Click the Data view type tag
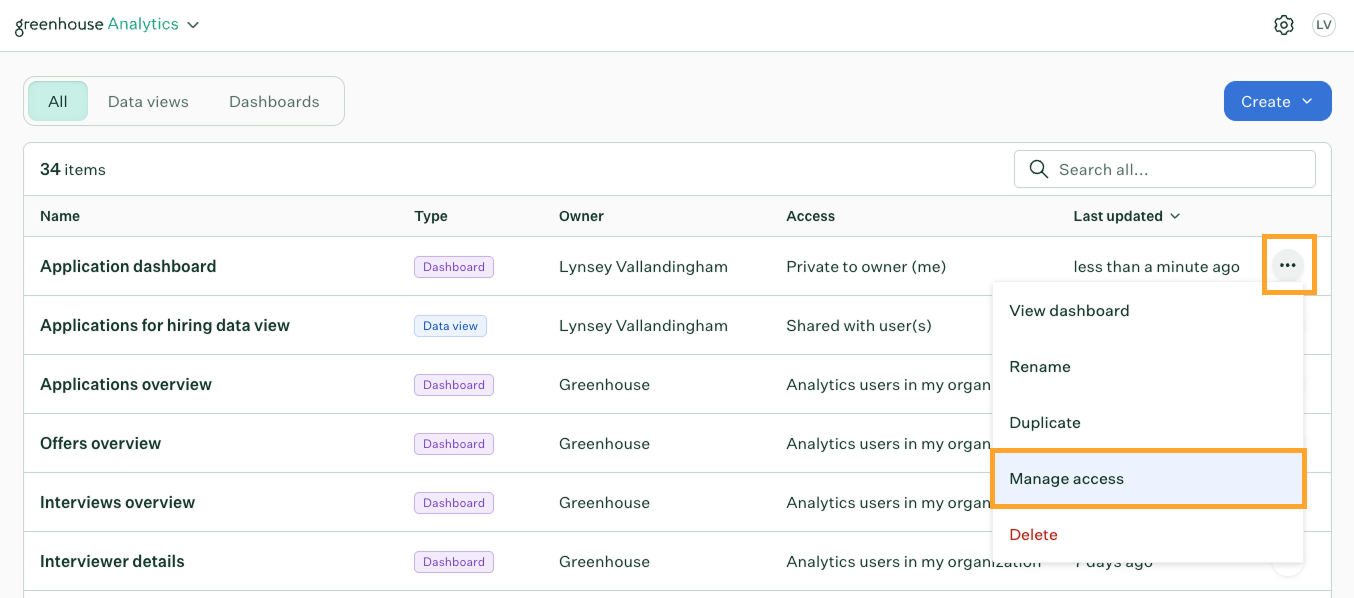Screen dimensions: 1354x598 [x=450, y=326]
